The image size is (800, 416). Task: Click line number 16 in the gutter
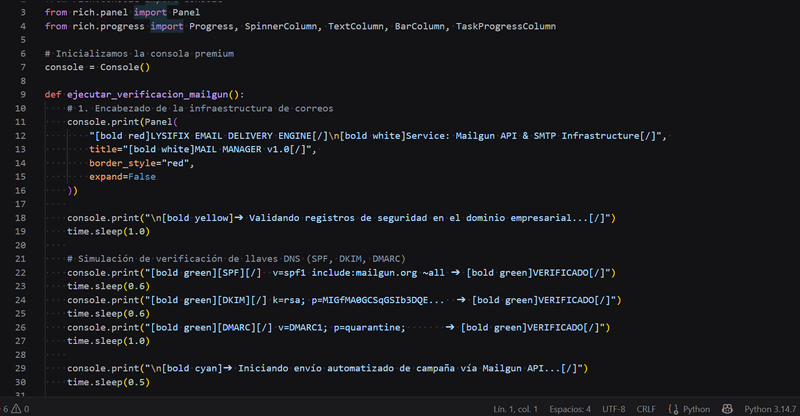(20, 190)
